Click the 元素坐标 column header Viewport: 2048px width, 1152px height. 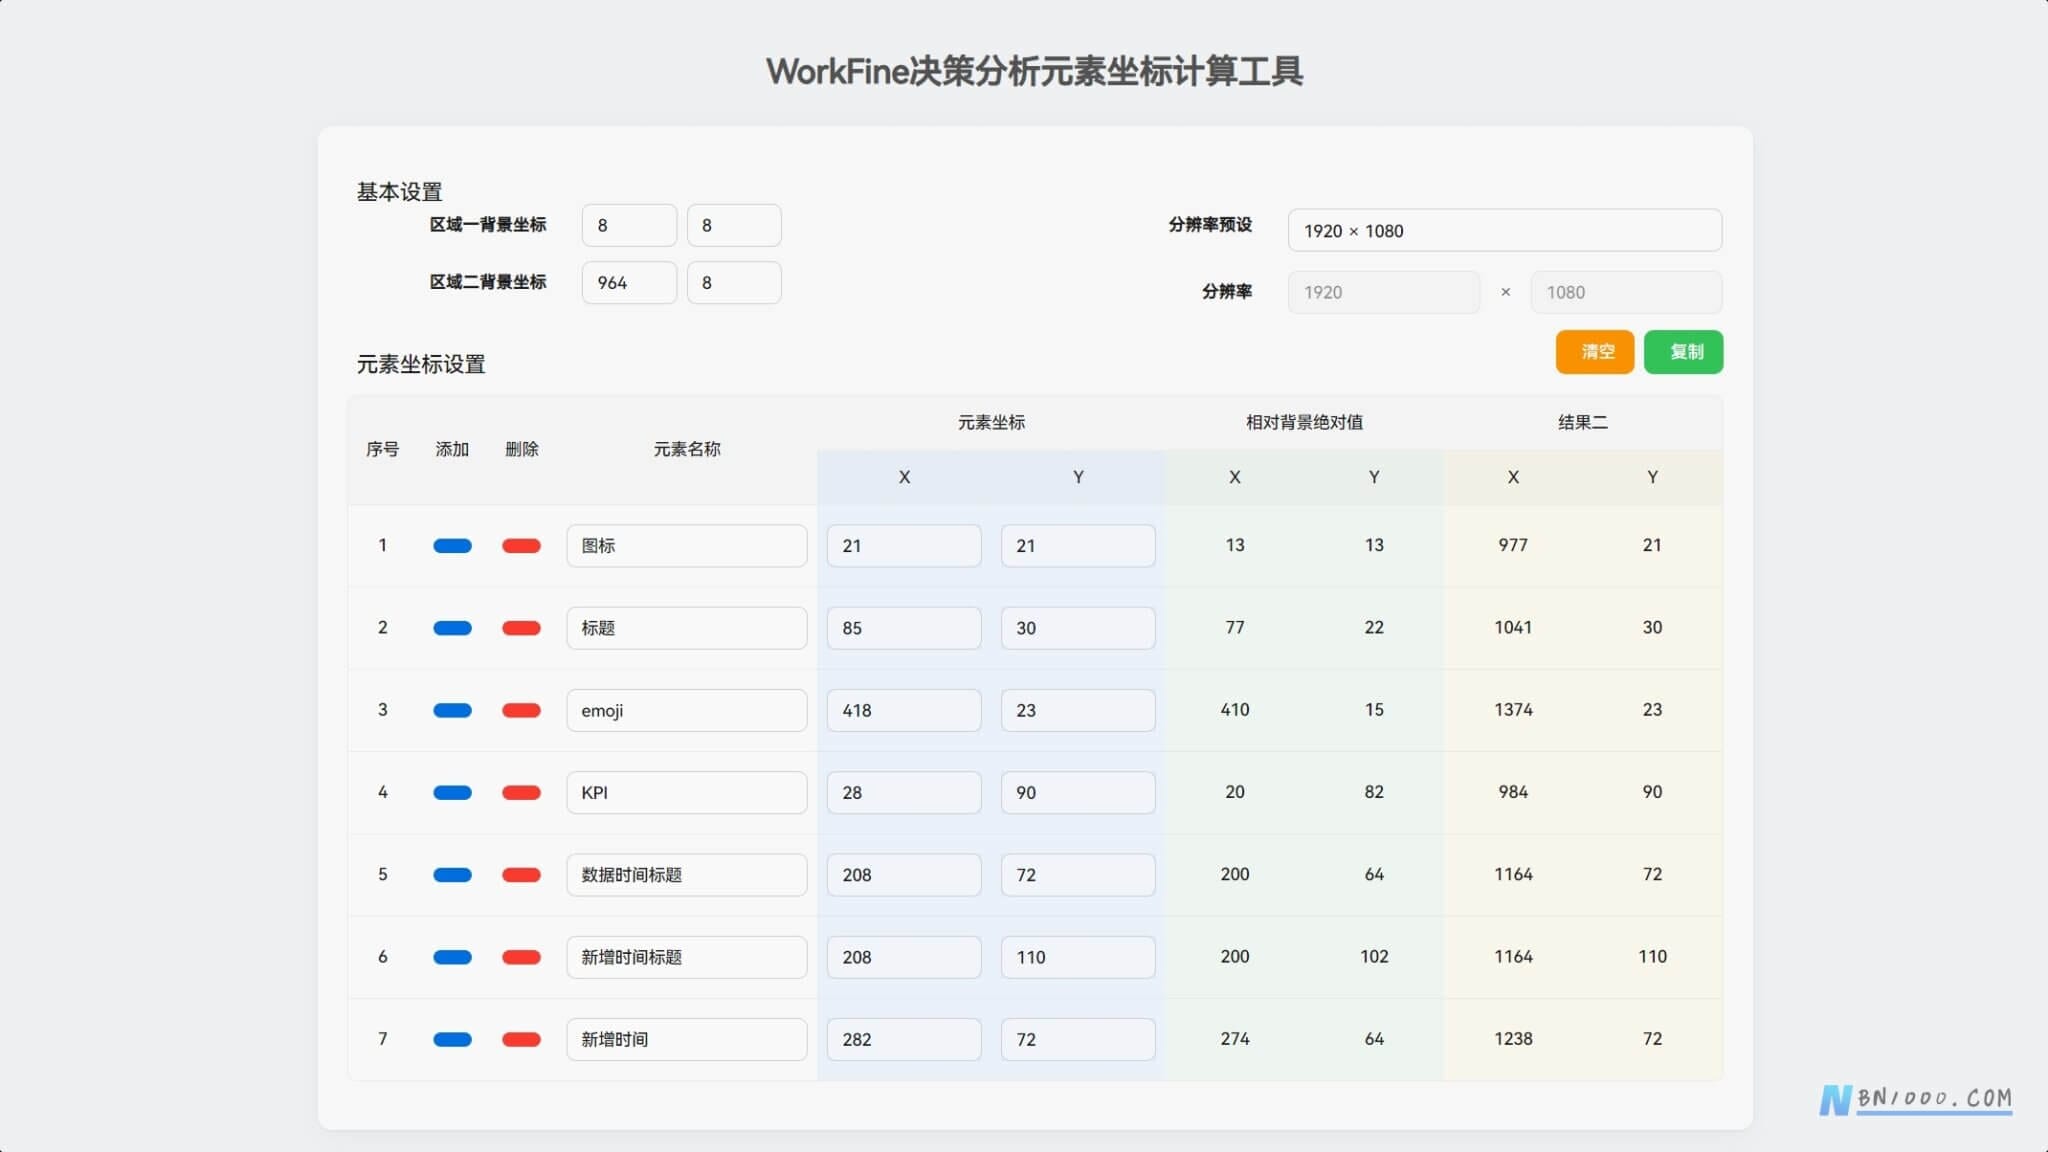point(991,422)
